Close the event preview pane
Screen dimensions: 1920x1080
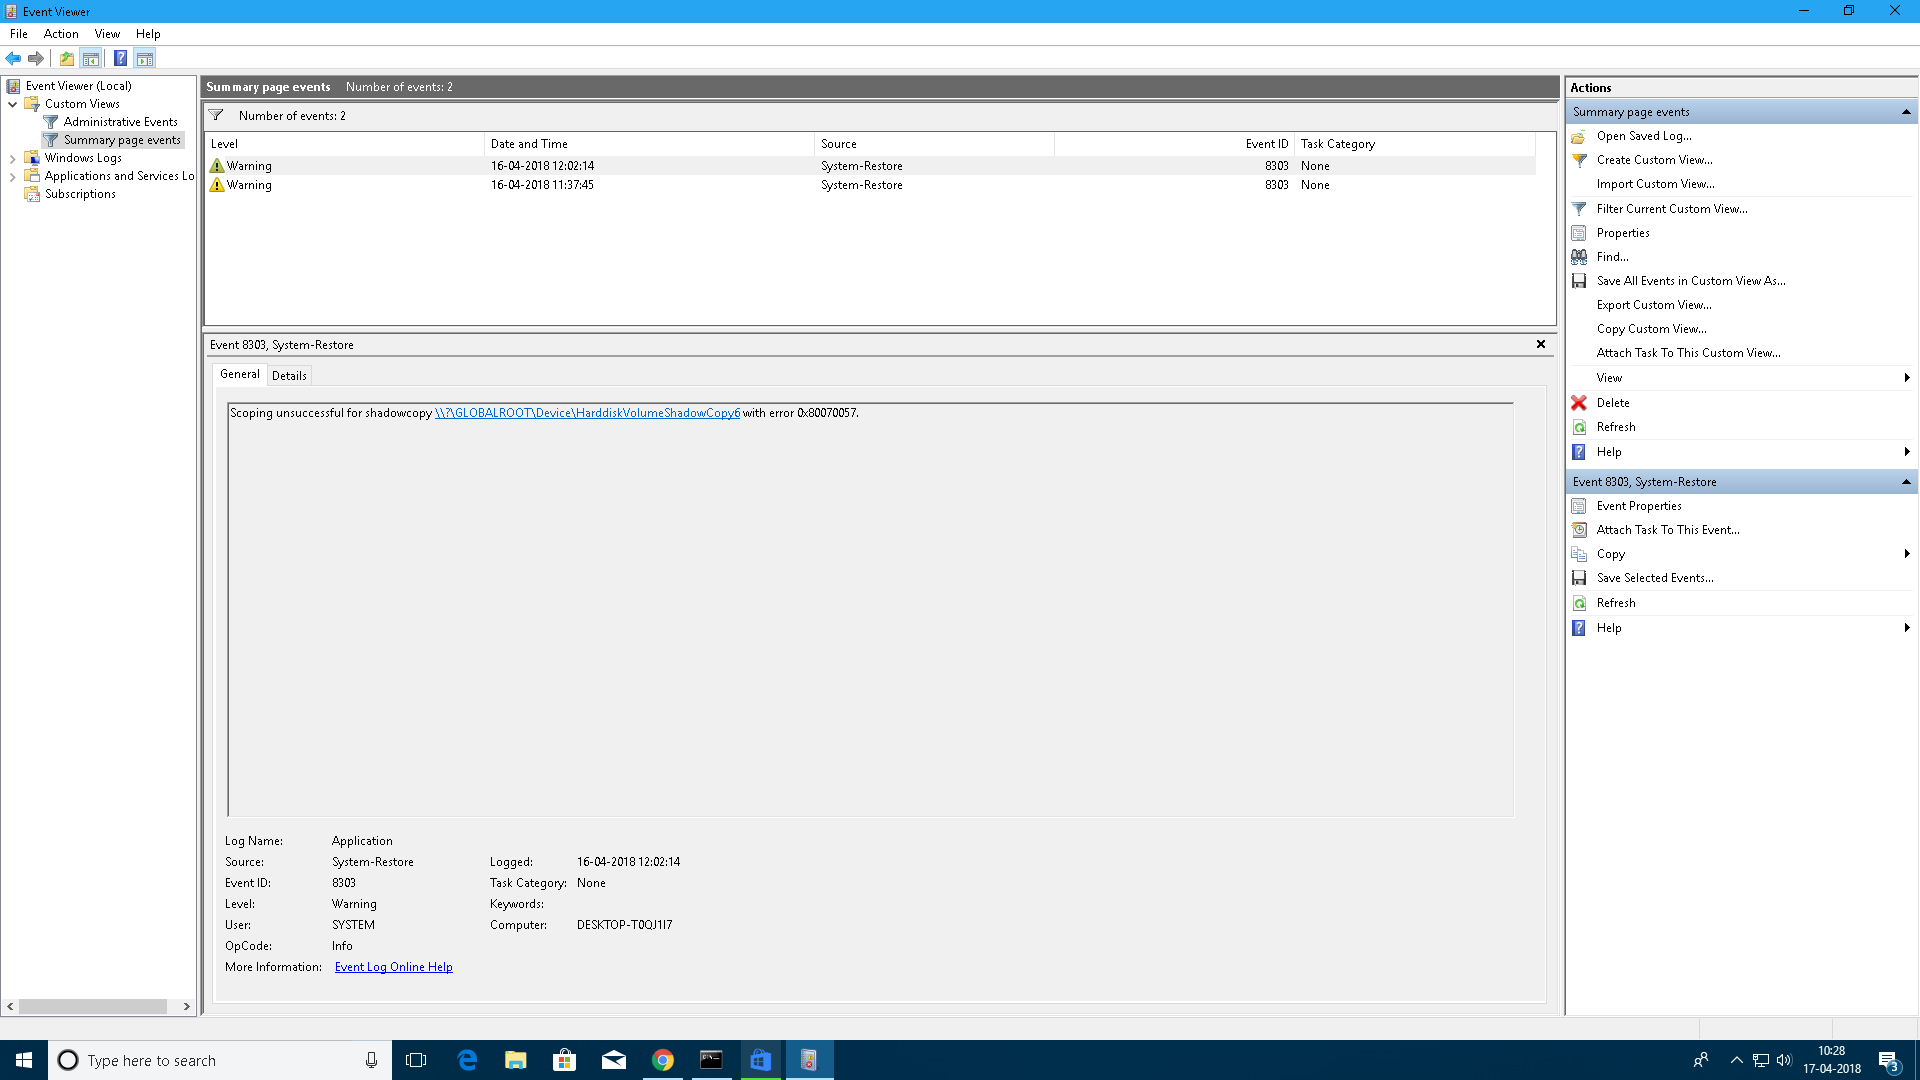click(1540, 344)
